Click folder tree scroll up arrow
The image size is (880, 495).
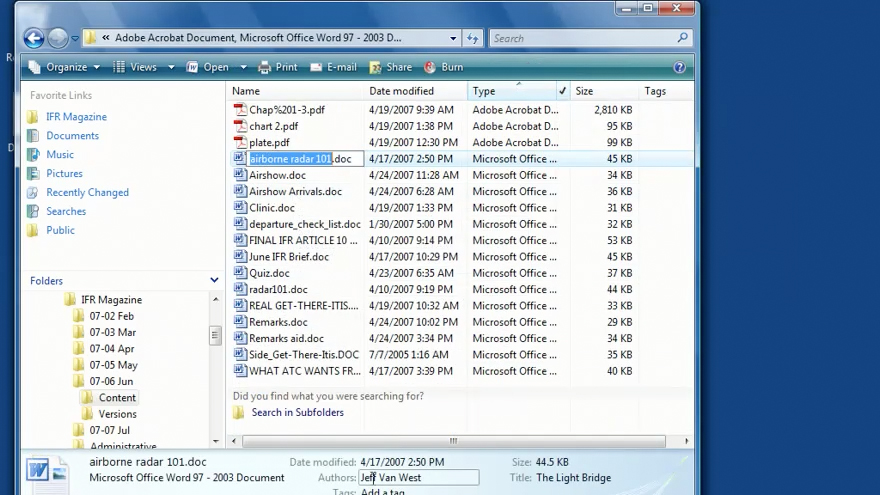(216, 300)
